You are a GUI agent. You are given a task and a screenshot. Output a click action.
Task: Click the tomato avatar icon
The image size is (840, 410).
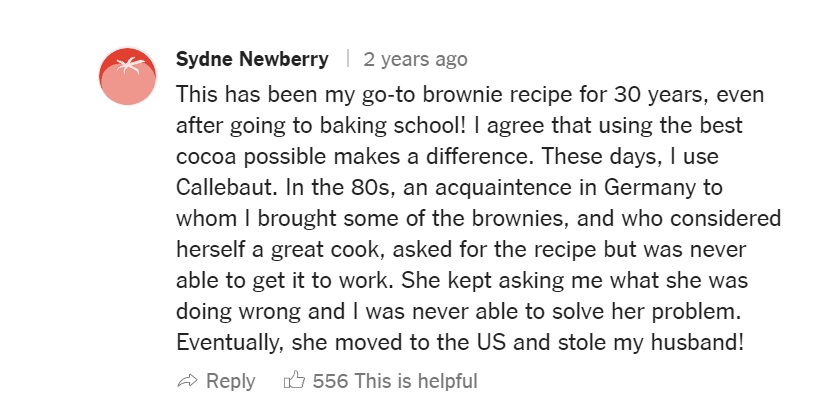click(x=129, y=76)
